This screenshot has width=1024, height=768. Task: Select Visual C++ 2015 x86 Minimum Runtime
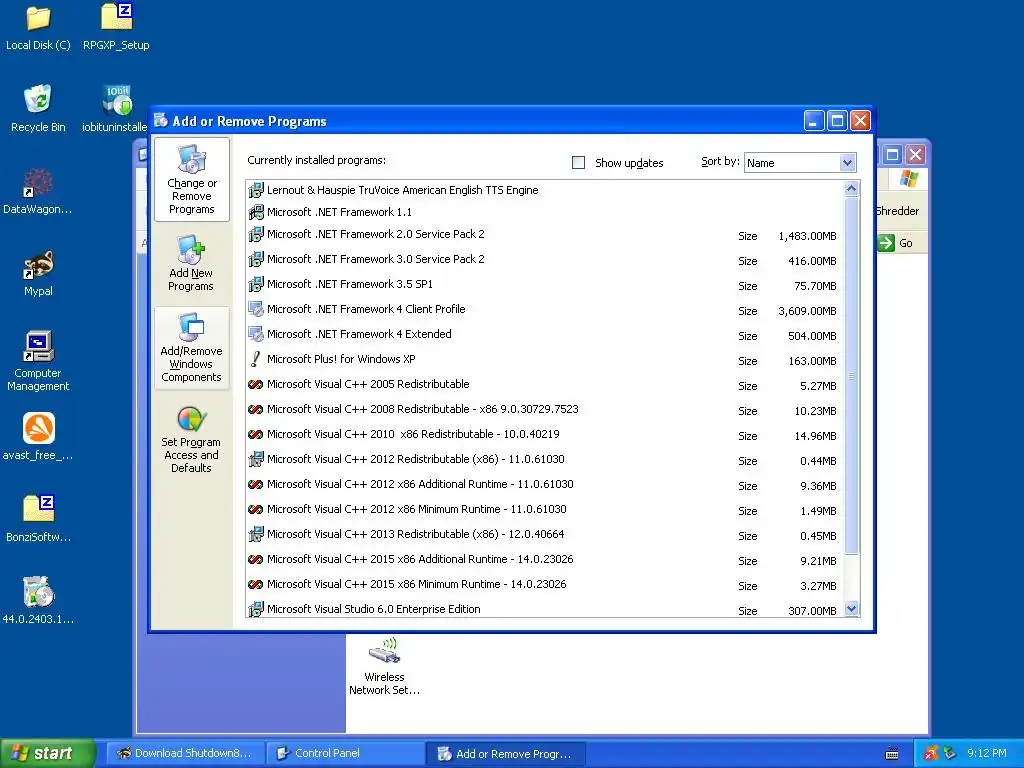(x=544, y=584)
